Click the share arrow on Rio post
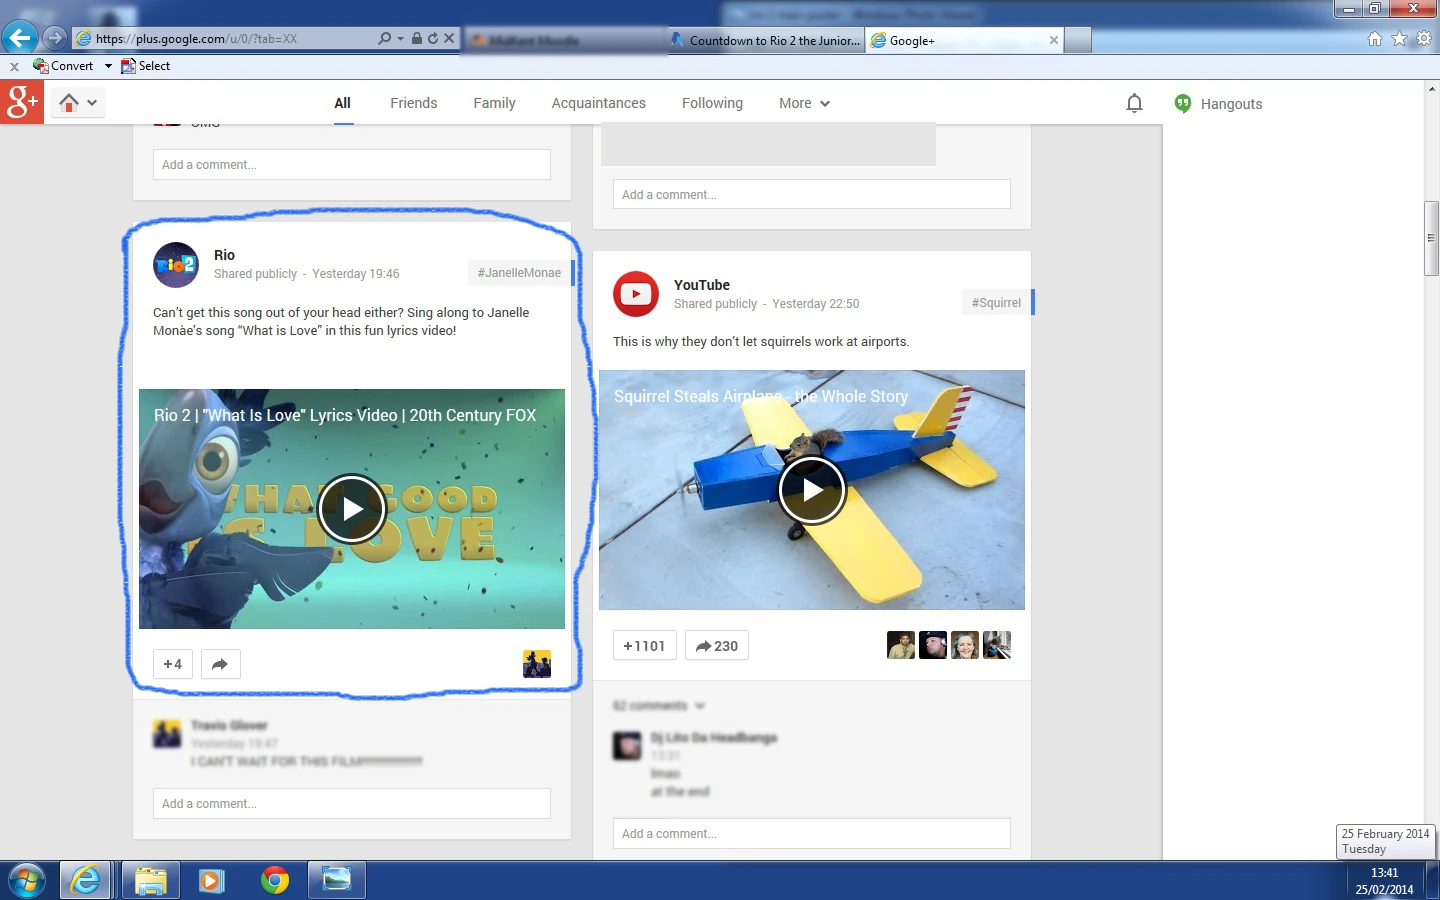Viewport: 1440px width, 900px height. tap(220, 664)
